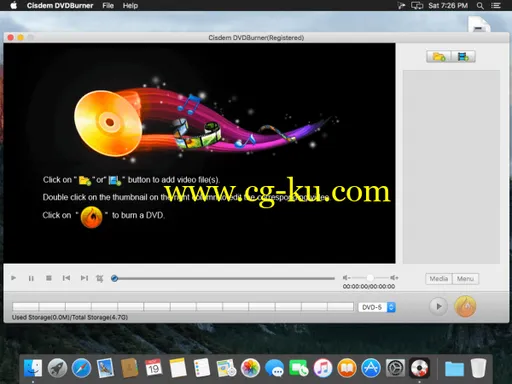Open App Store from the Dock
This screenshot has height=384, width=512.
[x=371, y=368]
